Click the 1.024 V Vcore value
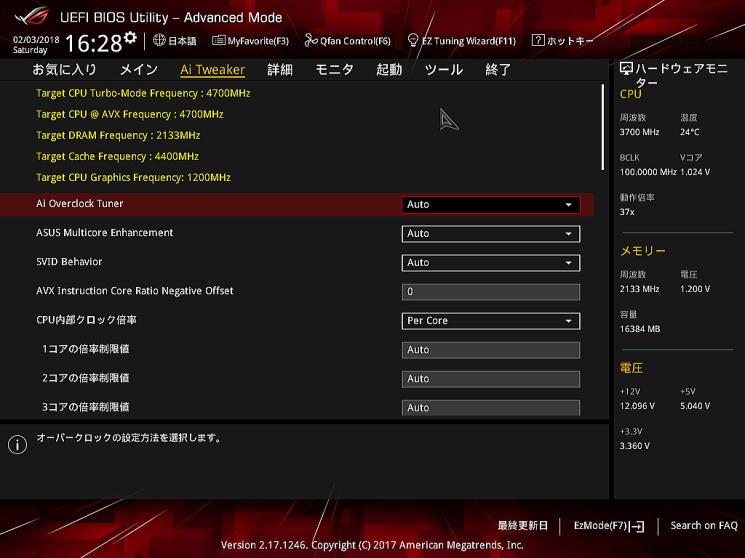745x558 pixels. point(695,172)
